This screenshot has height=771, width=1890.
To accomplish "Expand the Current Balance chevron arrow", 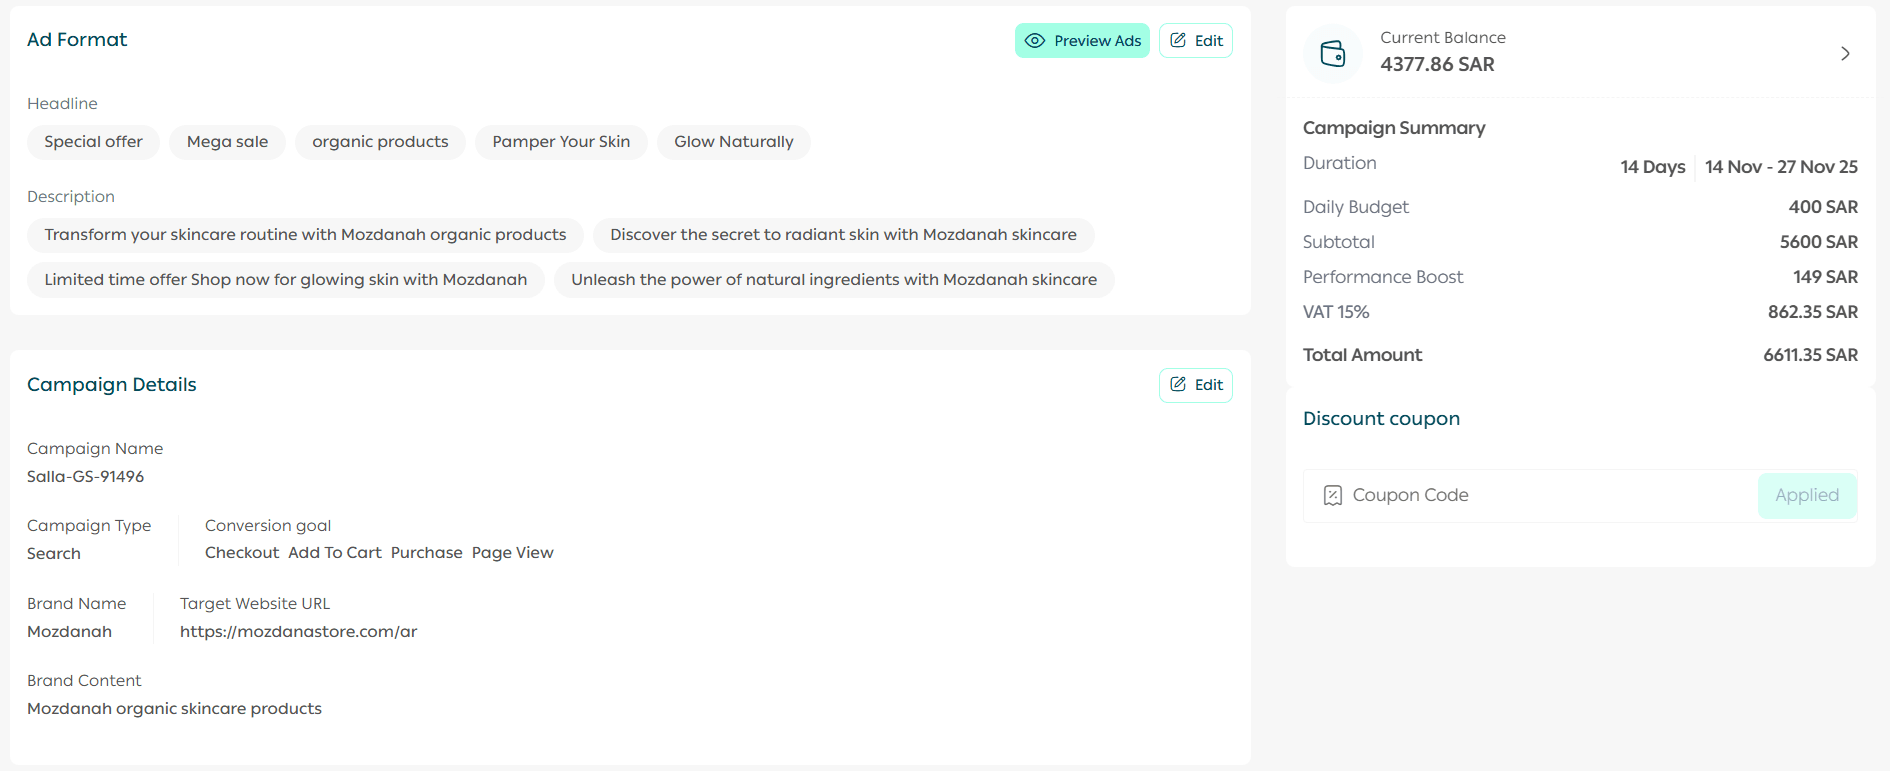I will click(x=1845, y=54).
